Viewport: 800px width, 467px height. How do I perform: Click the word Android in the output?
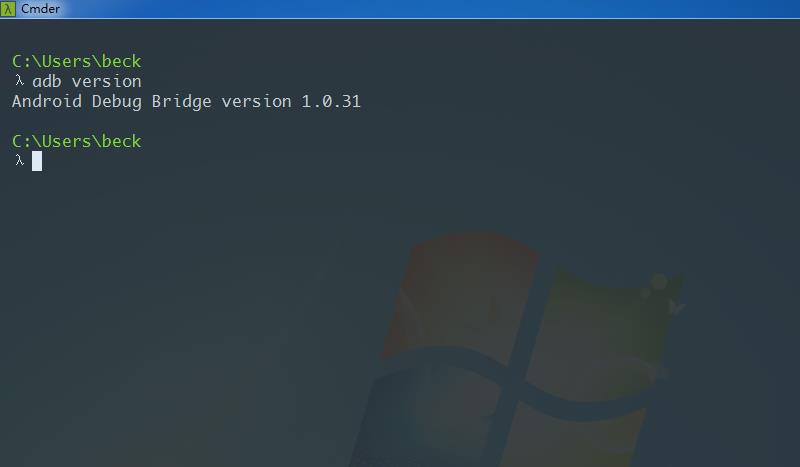coord(47,101)
